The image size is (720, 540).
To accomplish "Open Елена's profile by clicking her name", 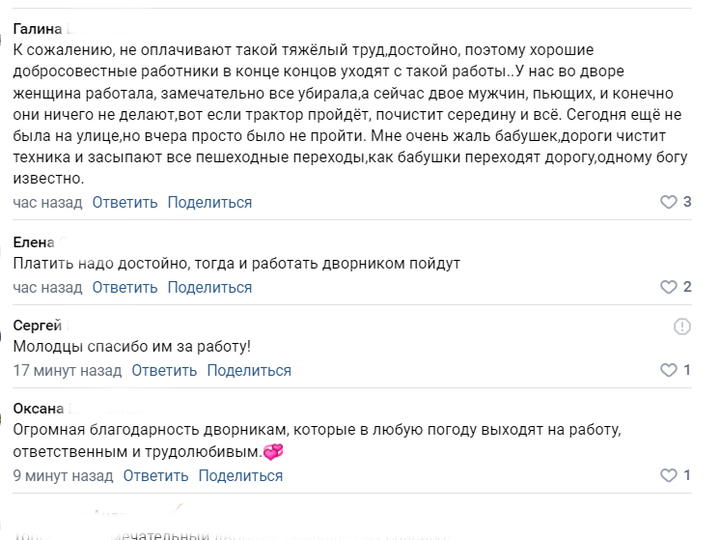I will 33,242.
